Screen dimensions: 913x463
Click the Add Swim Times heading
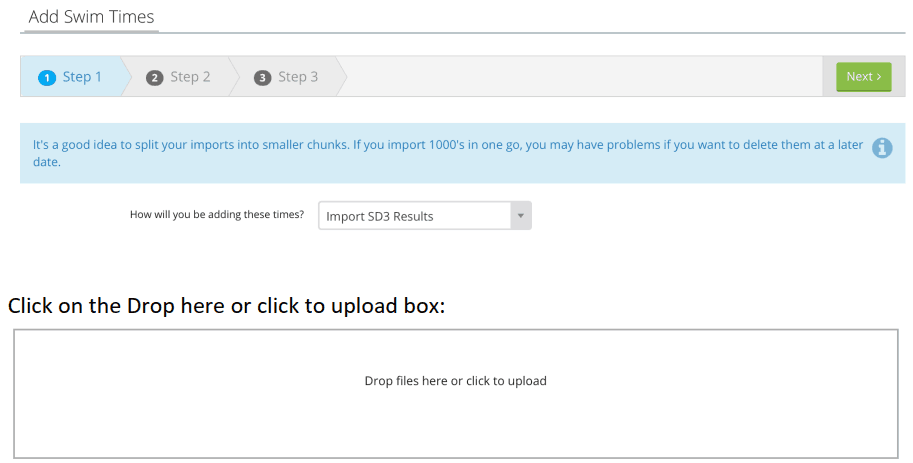[x=91, y=17]
